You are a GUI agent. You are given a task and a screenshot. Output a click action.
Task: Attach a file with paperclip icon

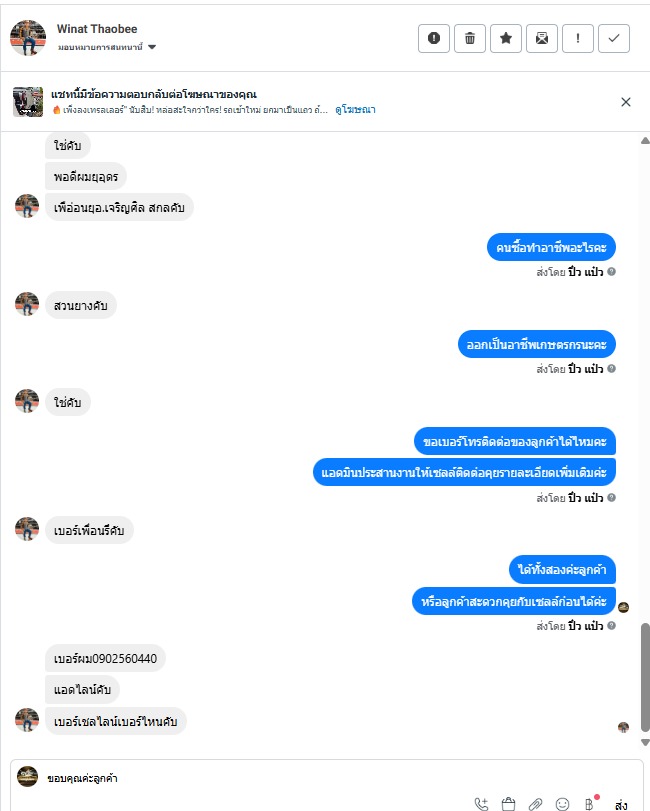click(x=535, y=804)
